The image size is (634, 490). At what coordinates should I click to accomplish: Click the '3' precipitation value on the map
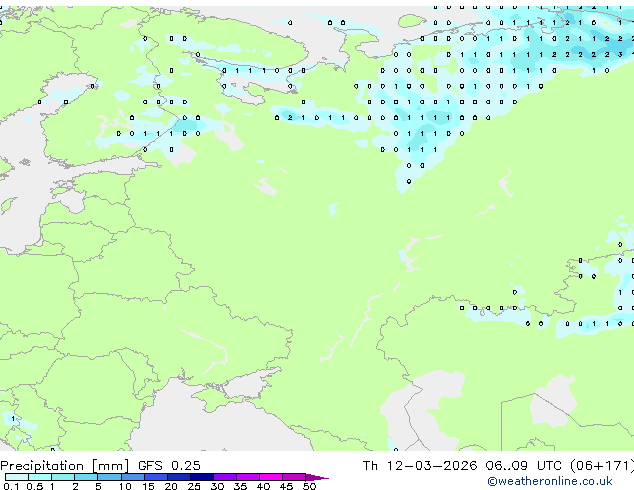click(x=620, y=55)
